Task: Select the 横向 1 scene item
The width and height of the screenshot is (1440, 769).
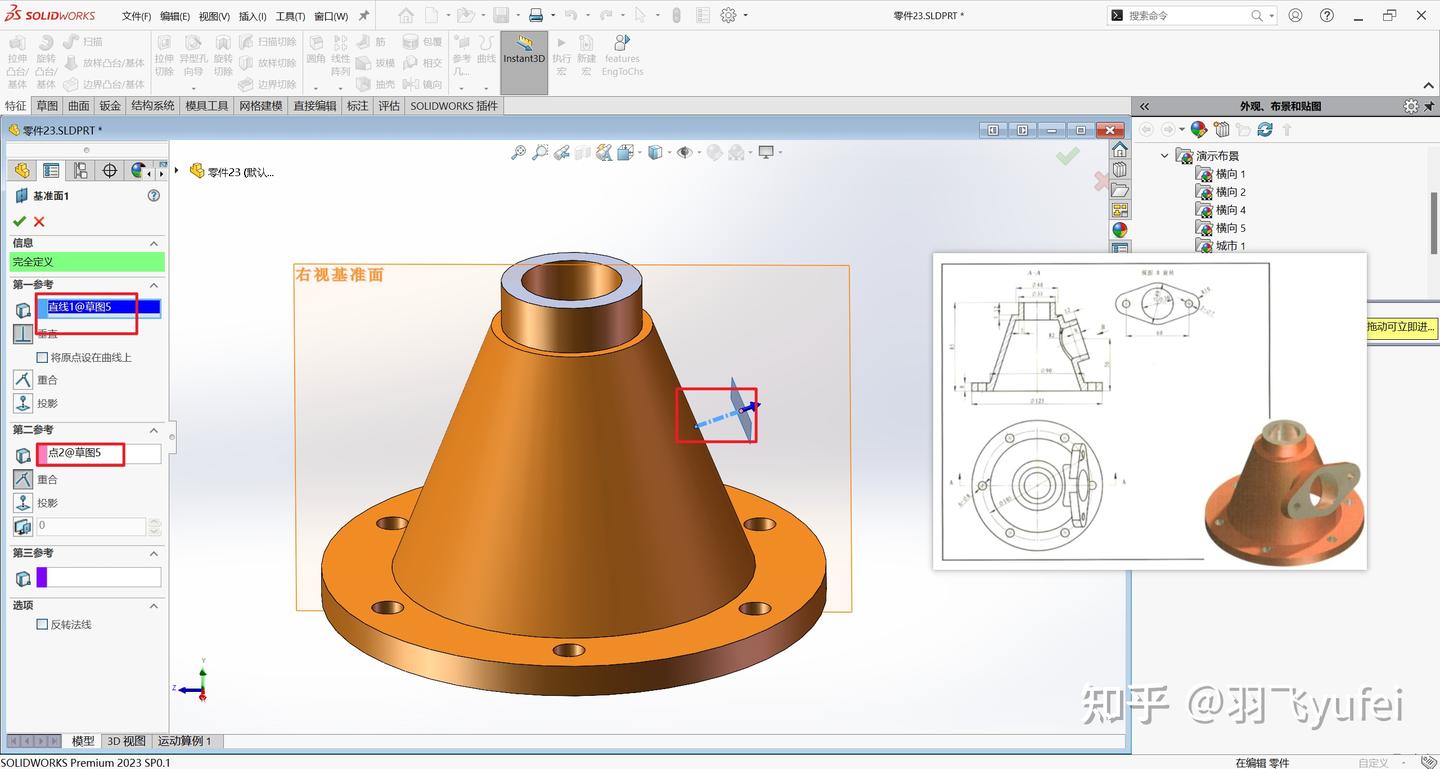Action: [x=1230, y=174]
